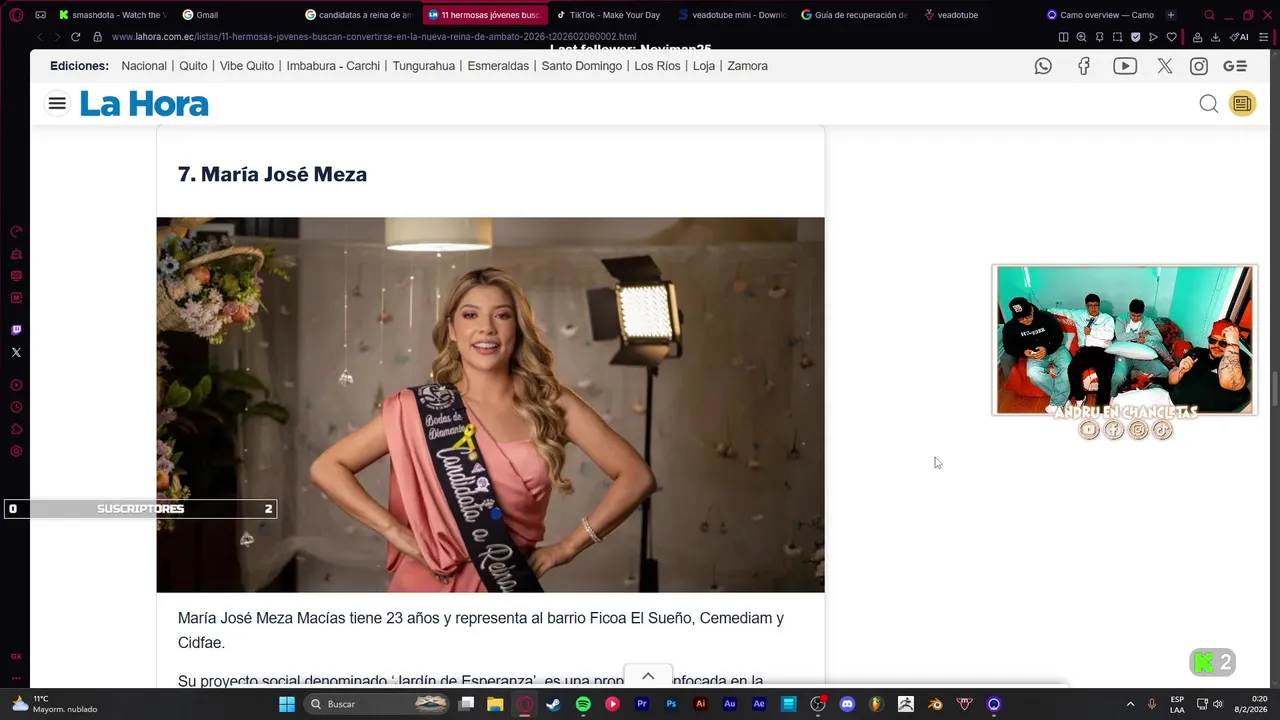This screenshot has width=1280, height=720.
Task: Click the La Hora logo
Action: point(144,104)
